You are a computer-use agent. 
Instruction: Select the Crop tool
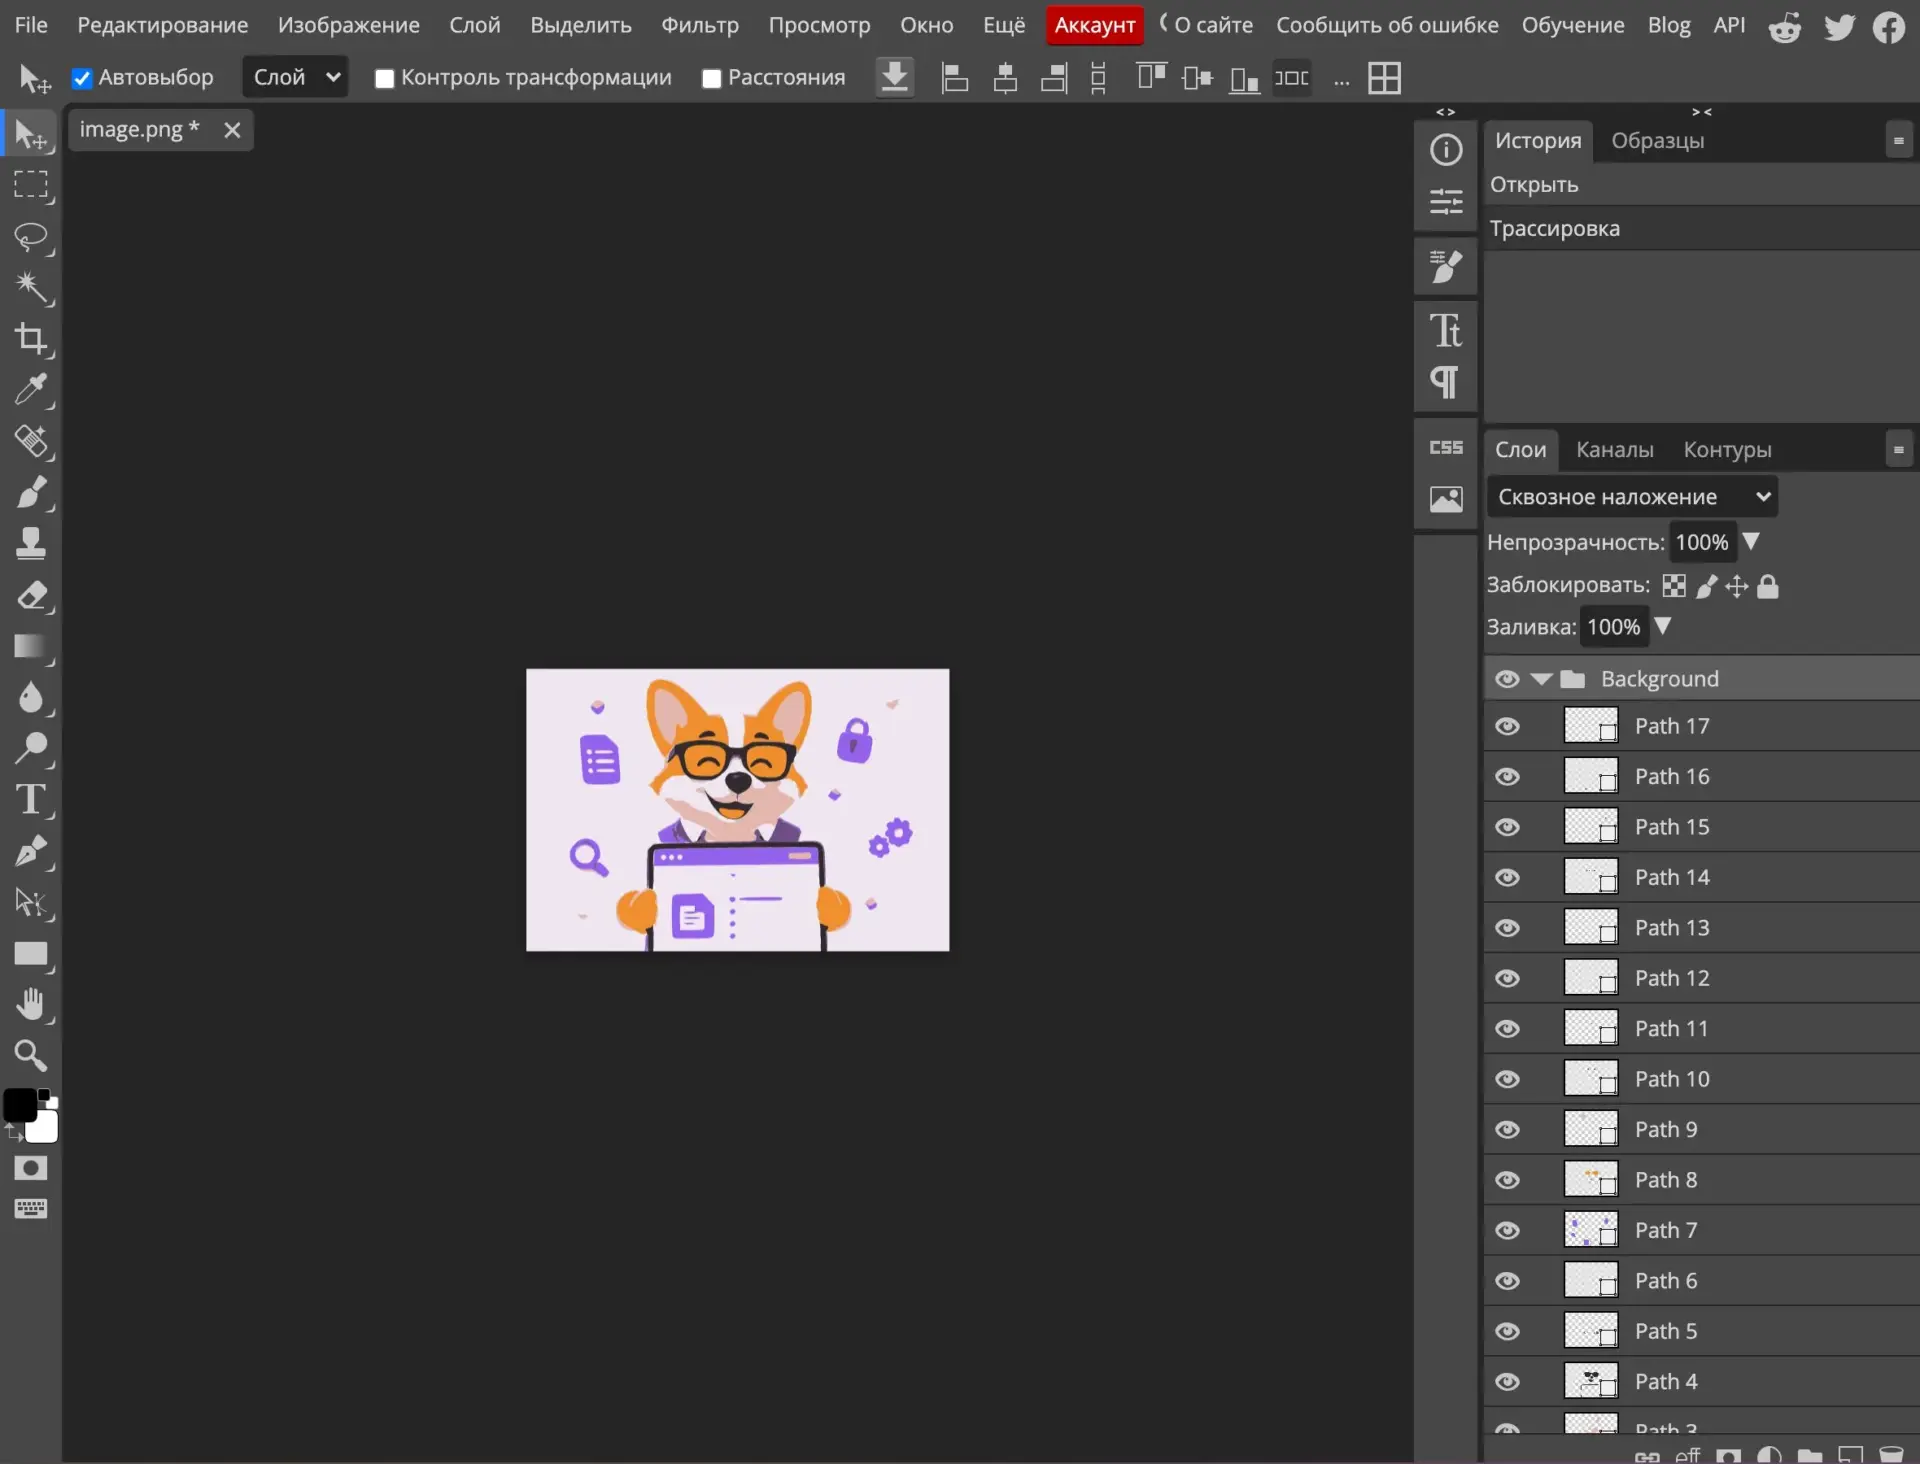tap(31, 339)
